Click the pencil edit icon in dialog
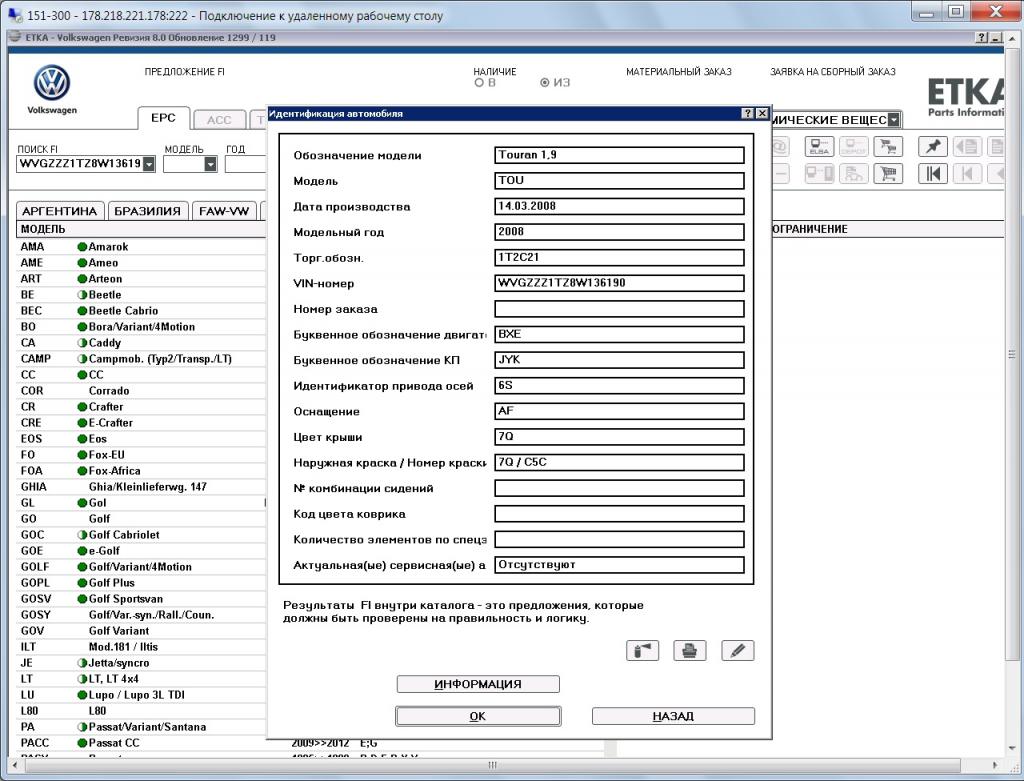The height and width of the screenshot is (781, 1024). tap(737, 650)
